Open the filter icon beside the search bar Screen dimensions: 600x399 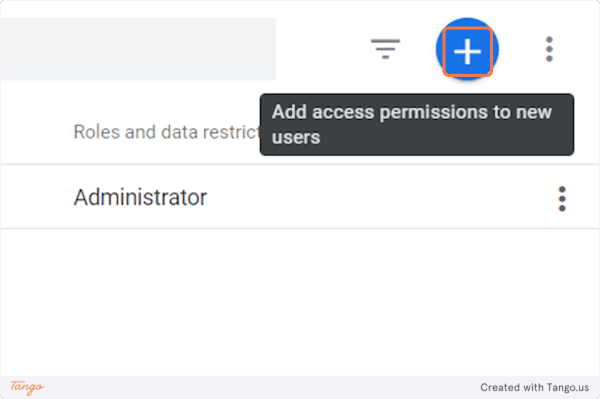coord(385,49)
